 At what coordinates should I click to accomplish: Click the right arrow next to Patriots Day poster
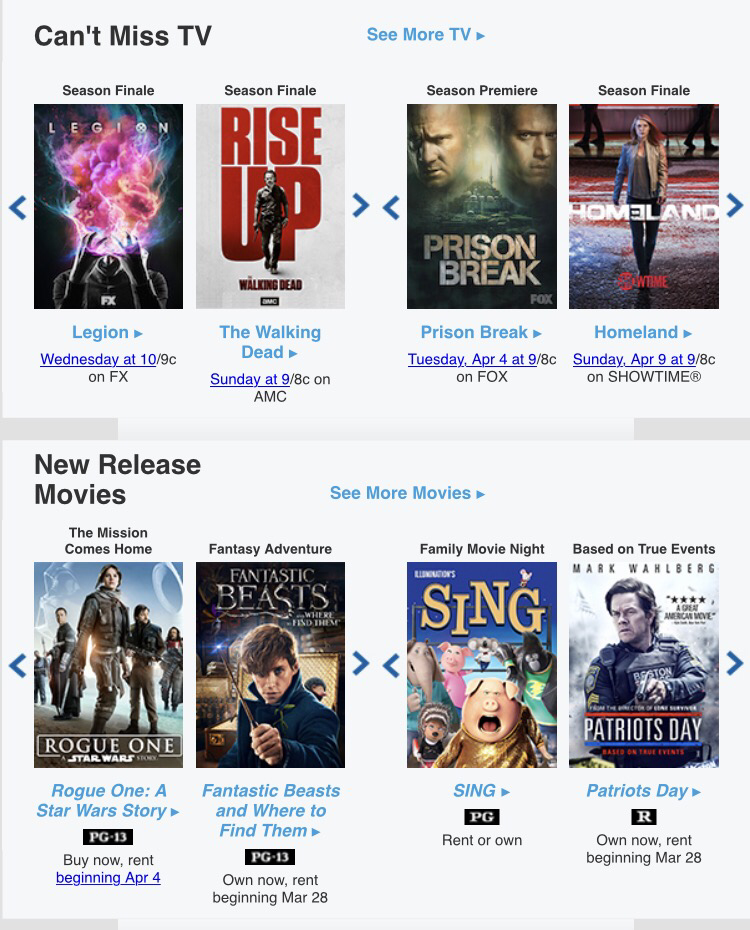734,663
